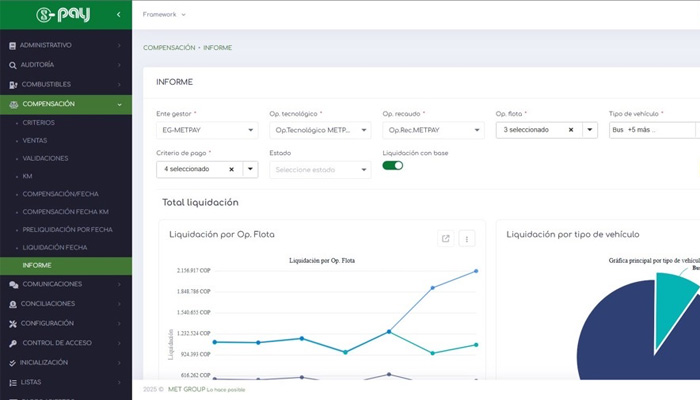The width and height of the screenshot is (700, 400).
Task: Click the Combustibles fuel pump icon
Action: (x=13, y=85)
